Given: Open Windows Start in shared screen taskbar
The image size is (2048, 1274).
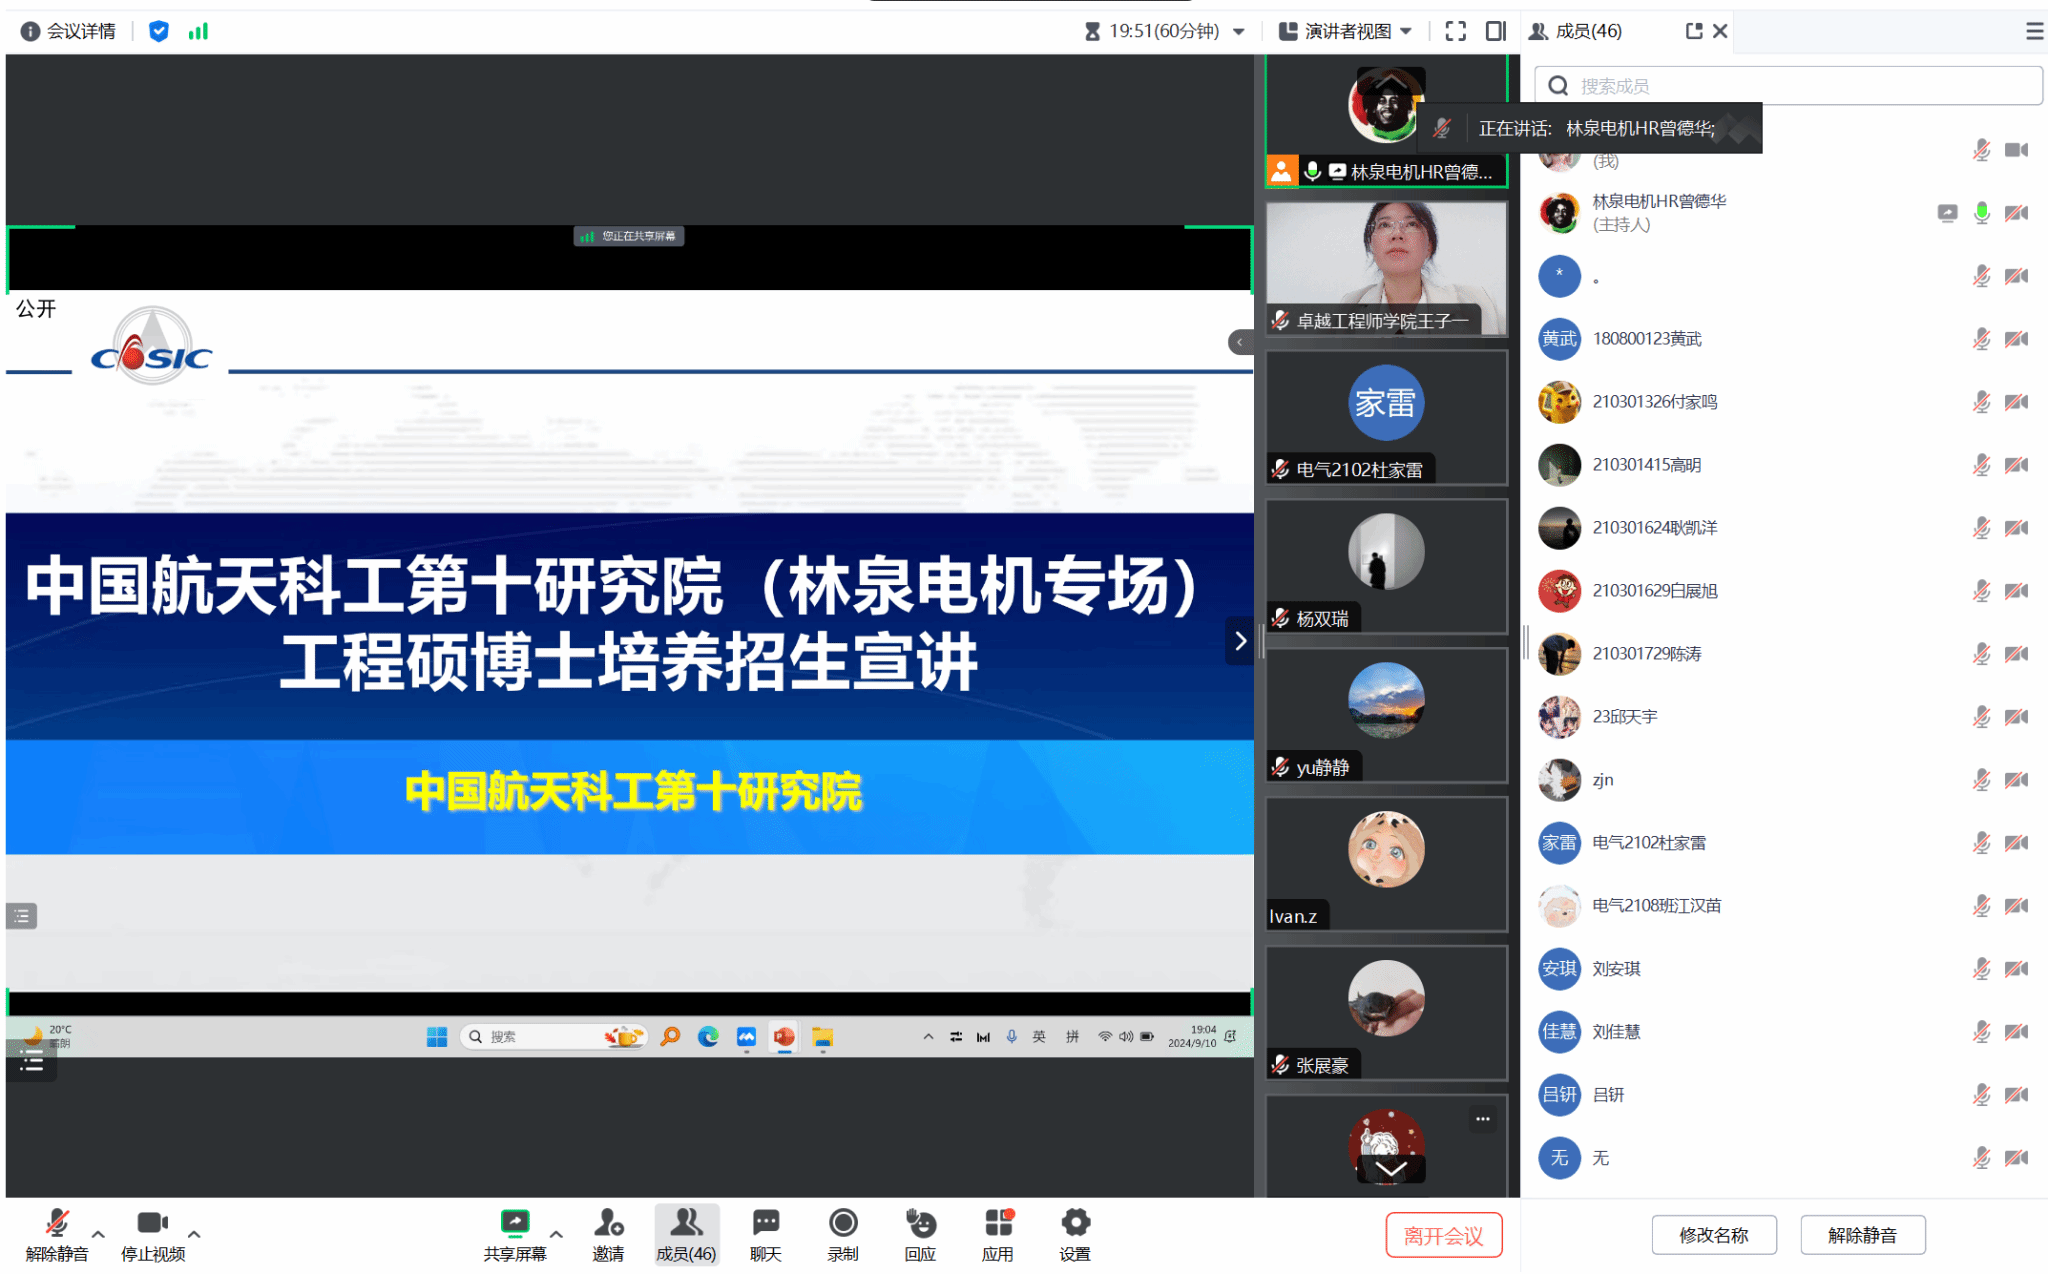Looking at the screenshot, I should tap(437, 1037).
